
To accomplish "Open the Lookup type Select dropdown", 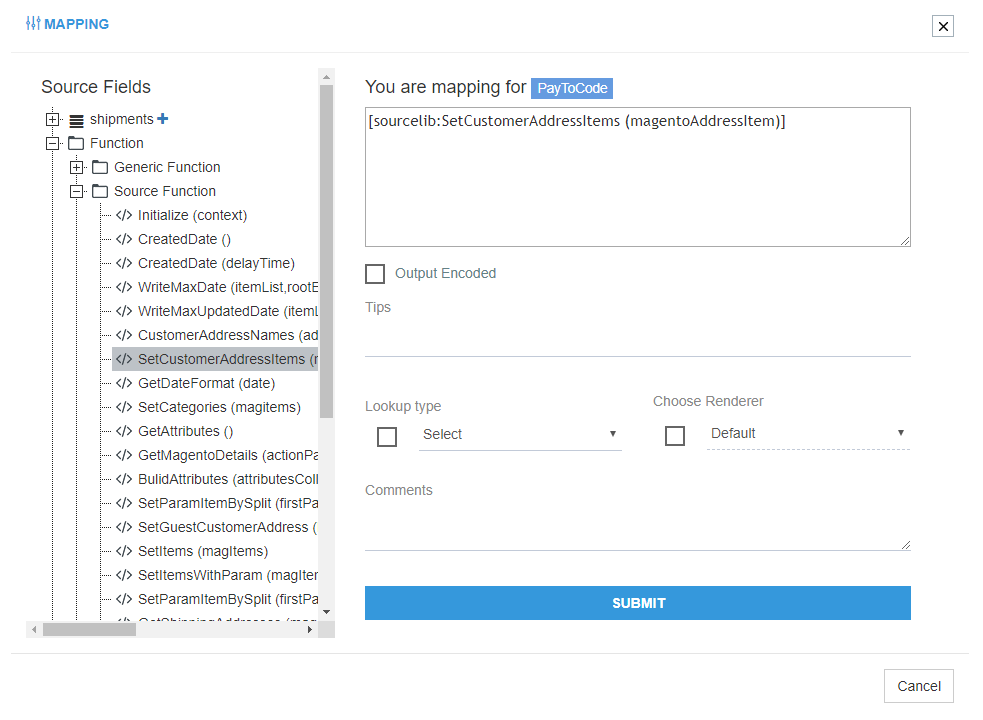I will point(520,434).
